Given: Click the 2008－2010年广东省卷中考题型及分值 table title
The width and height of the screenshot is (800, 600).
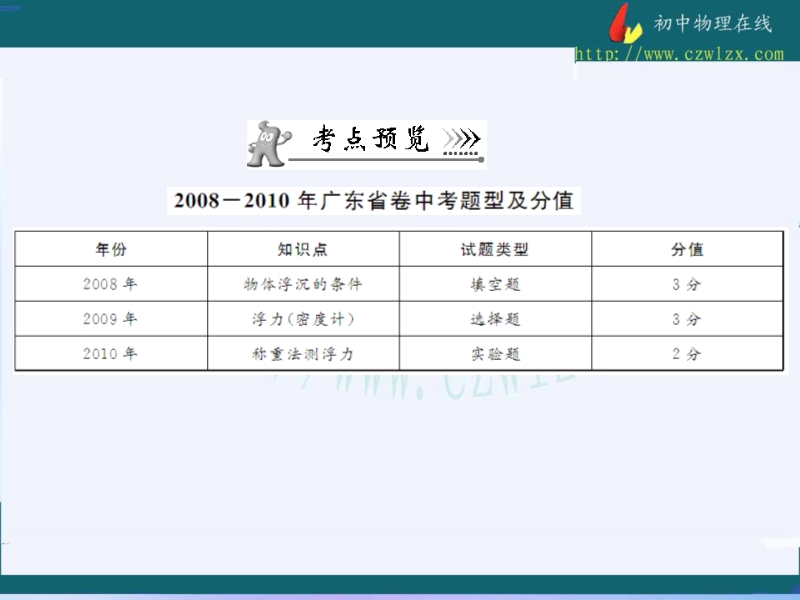Looking at the screenshot, I should point(373,200).
